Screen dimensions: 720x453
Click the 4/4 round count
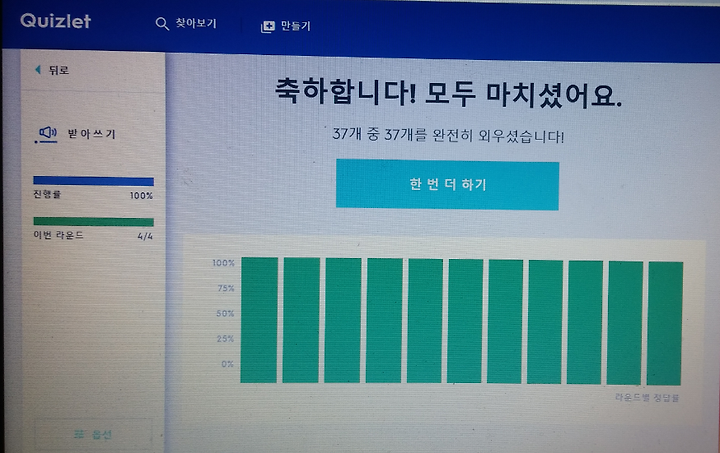point(145,236)
